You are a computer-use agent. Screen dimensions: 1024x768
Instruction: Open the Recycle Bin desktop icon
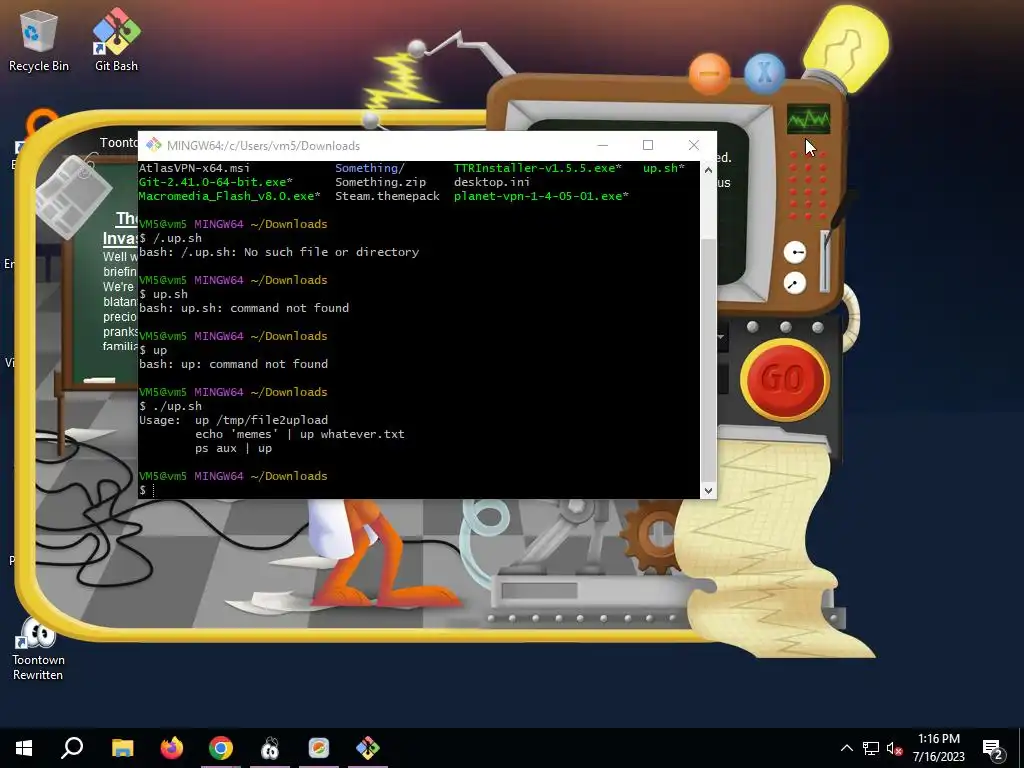point(38,40)
